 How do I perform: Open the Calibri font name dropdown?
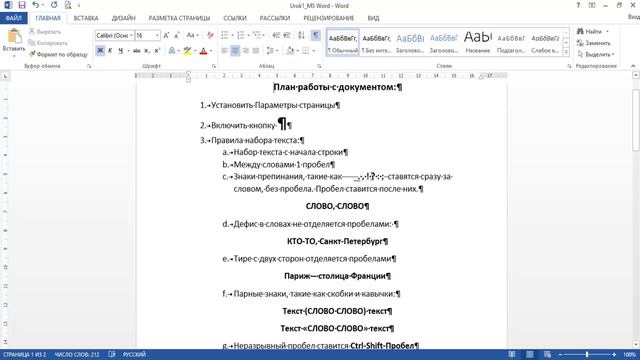click(x=131, y=36)
